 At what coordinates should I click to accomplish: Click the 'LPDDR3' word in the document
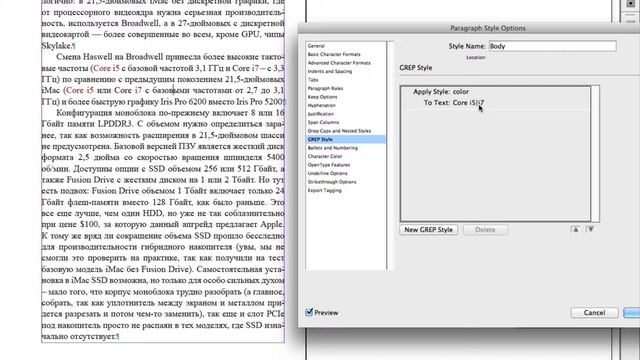coord(116,124)
